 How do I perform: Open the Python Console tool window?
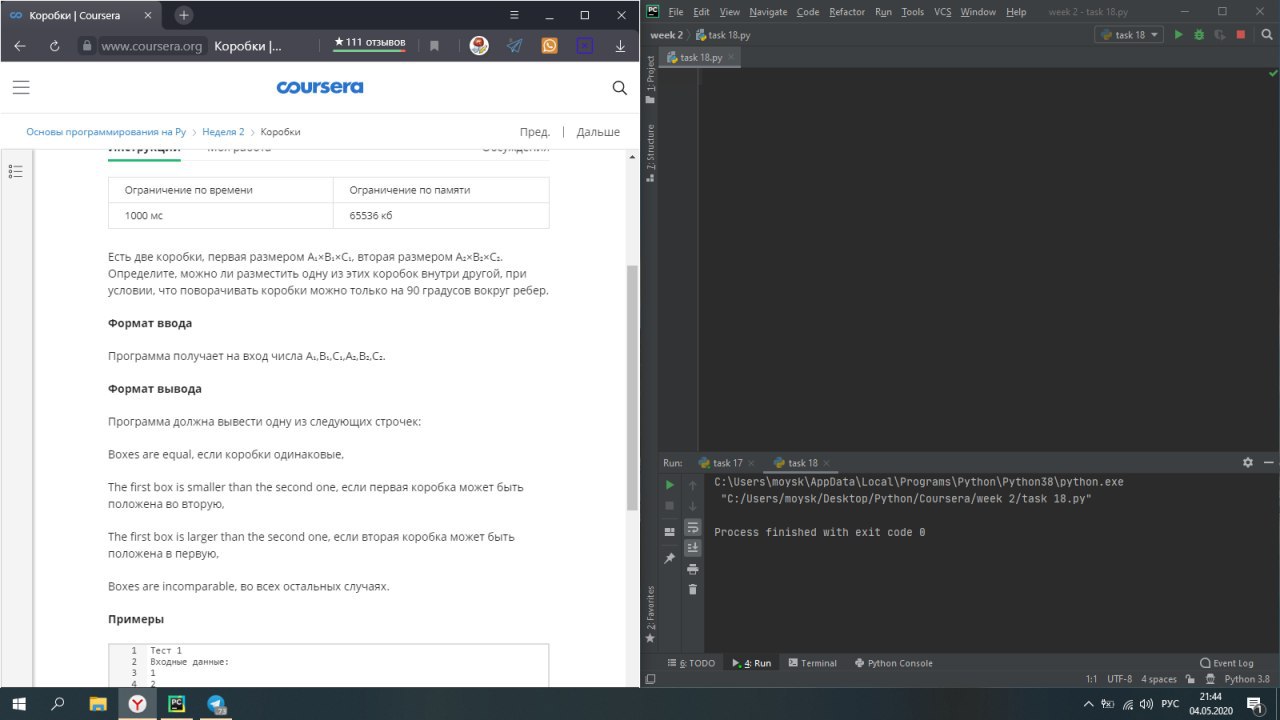click(x=894, y=663)
